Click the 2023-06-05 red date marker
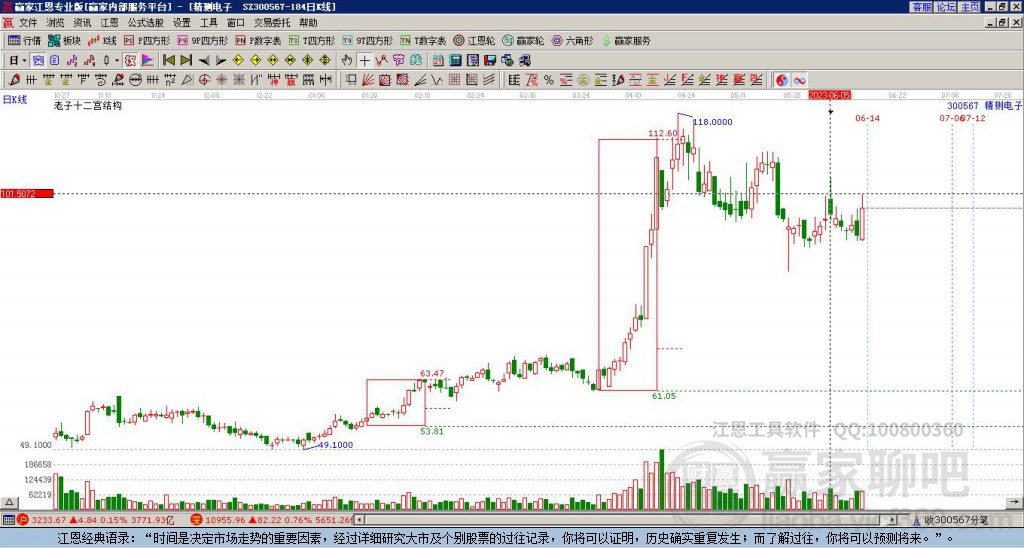 pyautogui.click(x=830, y=95)
